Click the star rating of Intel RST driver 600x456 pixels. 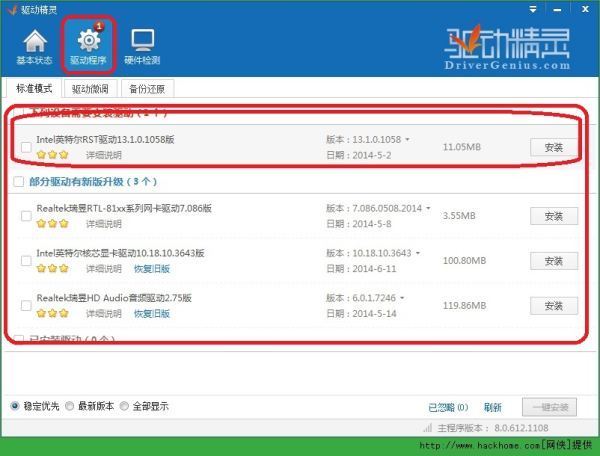click(53, 155)
